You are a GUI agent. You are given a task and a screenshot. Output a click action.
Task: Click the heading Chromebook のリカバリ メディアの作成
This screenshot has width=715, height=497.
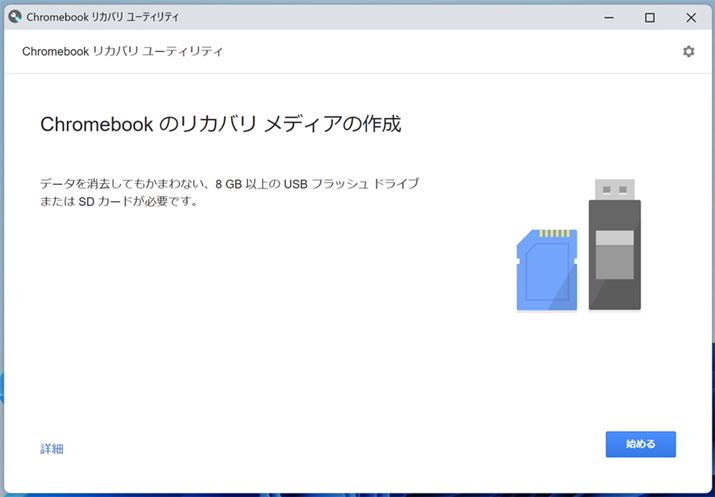click(x=220, y=125)
